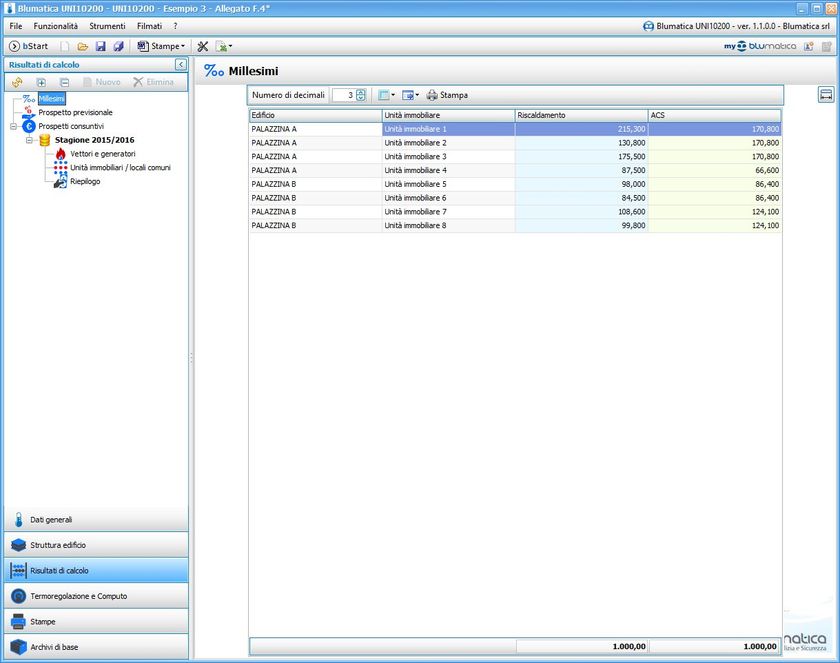The image size is (840, 663).
Task: Increase the Numero di decimali stepper value
Action: pyautogui.click(x=361, y=92)
